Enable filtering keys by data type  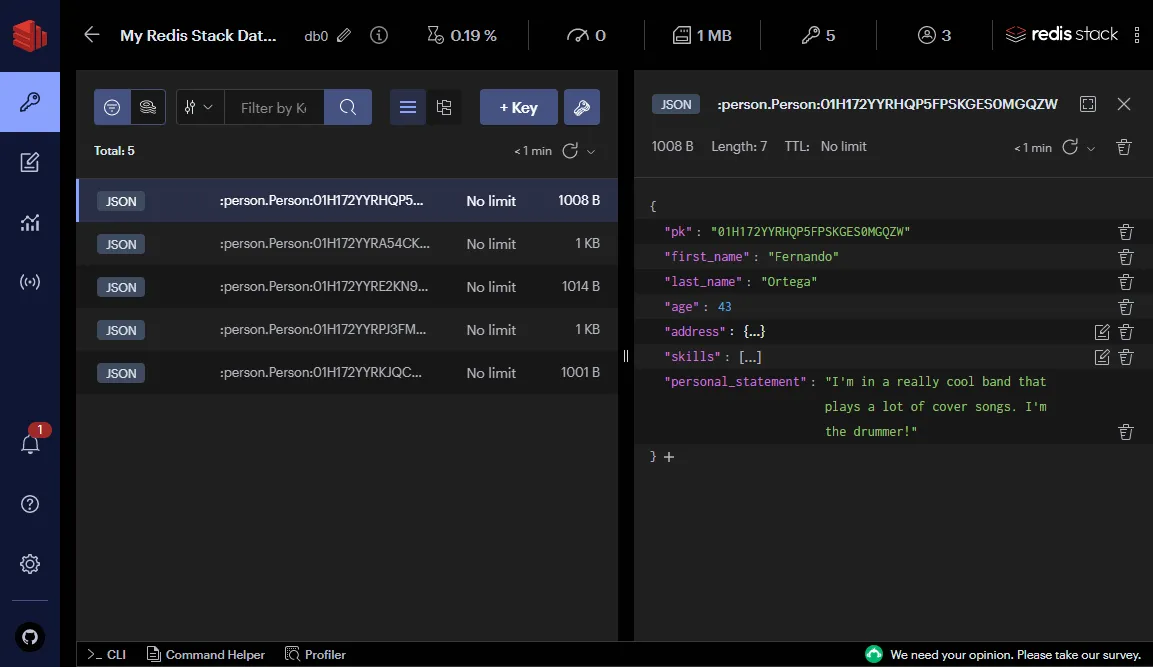tap(112, 107)
